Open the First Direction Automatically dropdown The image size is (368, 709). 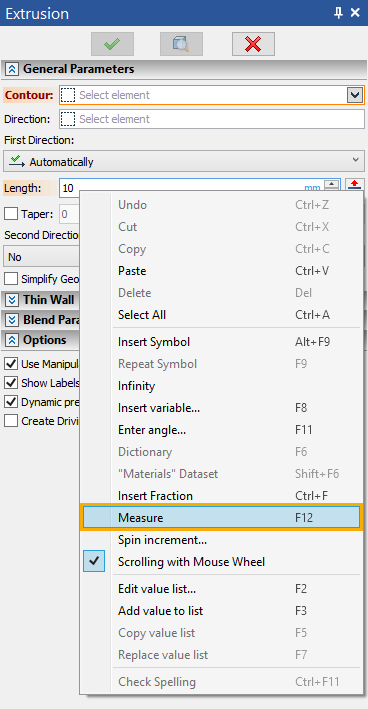click(184, 161)
